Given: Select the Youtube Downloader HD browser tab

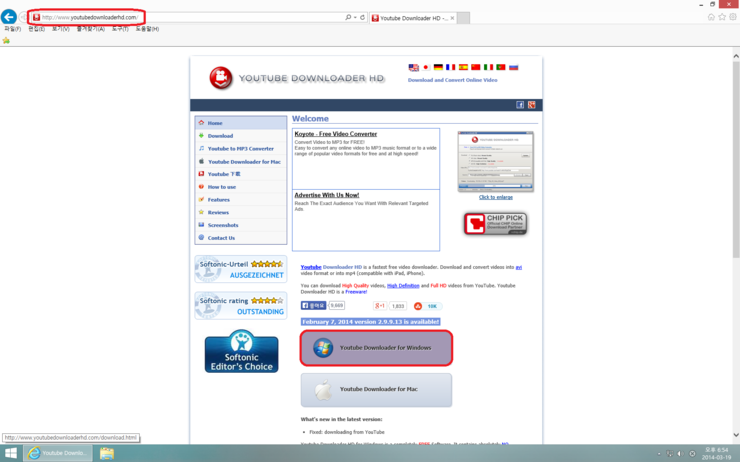Looking at the screenshot, I should click(x=412, y=18).
